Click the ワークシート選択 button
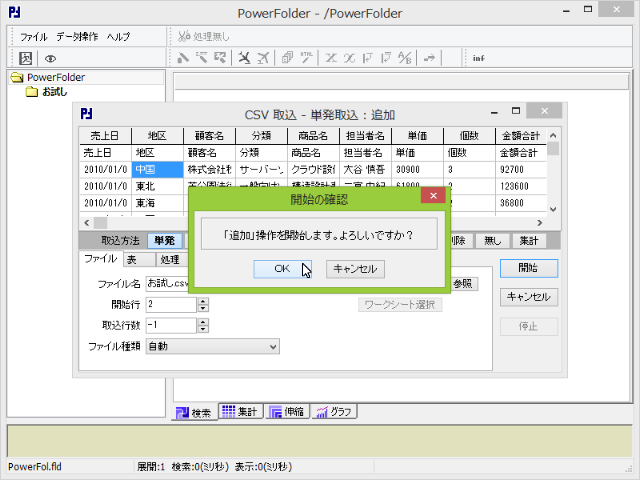Image resolution: width=640 pixels, height=480 pixels. [400, 304]
